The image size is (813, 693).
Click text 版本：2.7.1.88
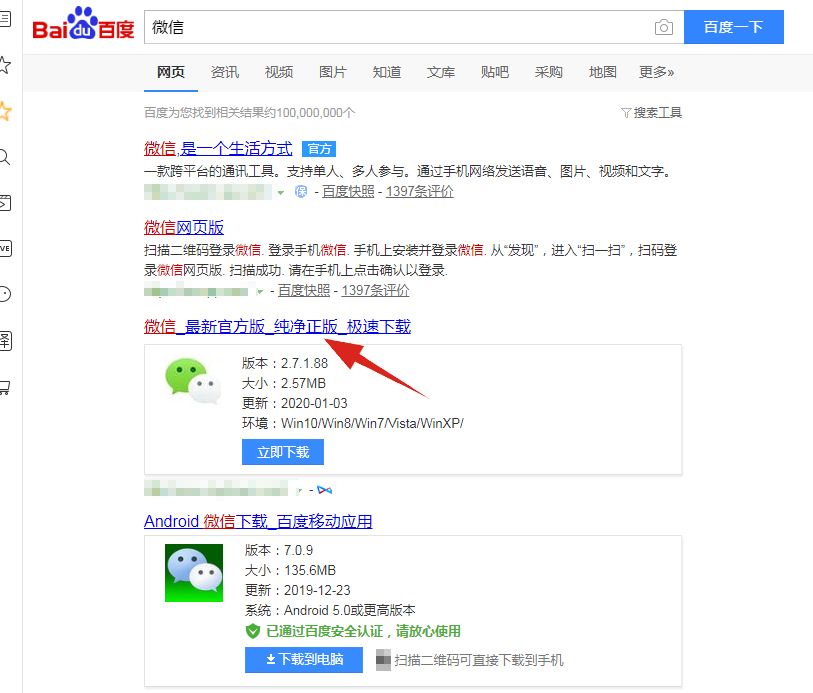285,363
